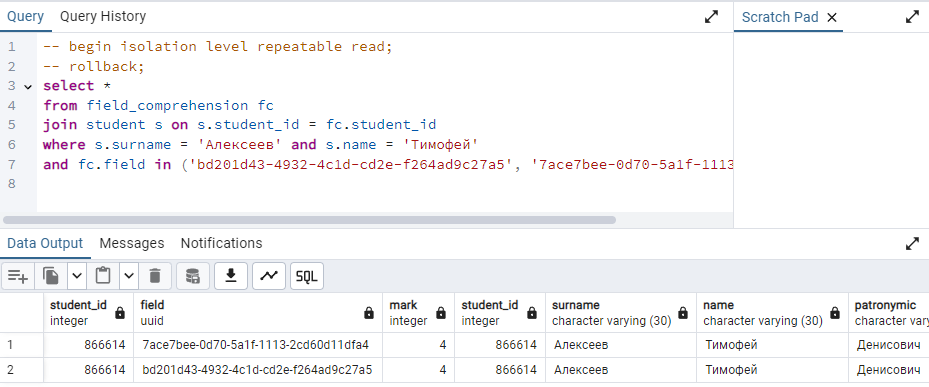Open the Graph Visualiser icon
This screenshot has height=387, width=929.
269,276
